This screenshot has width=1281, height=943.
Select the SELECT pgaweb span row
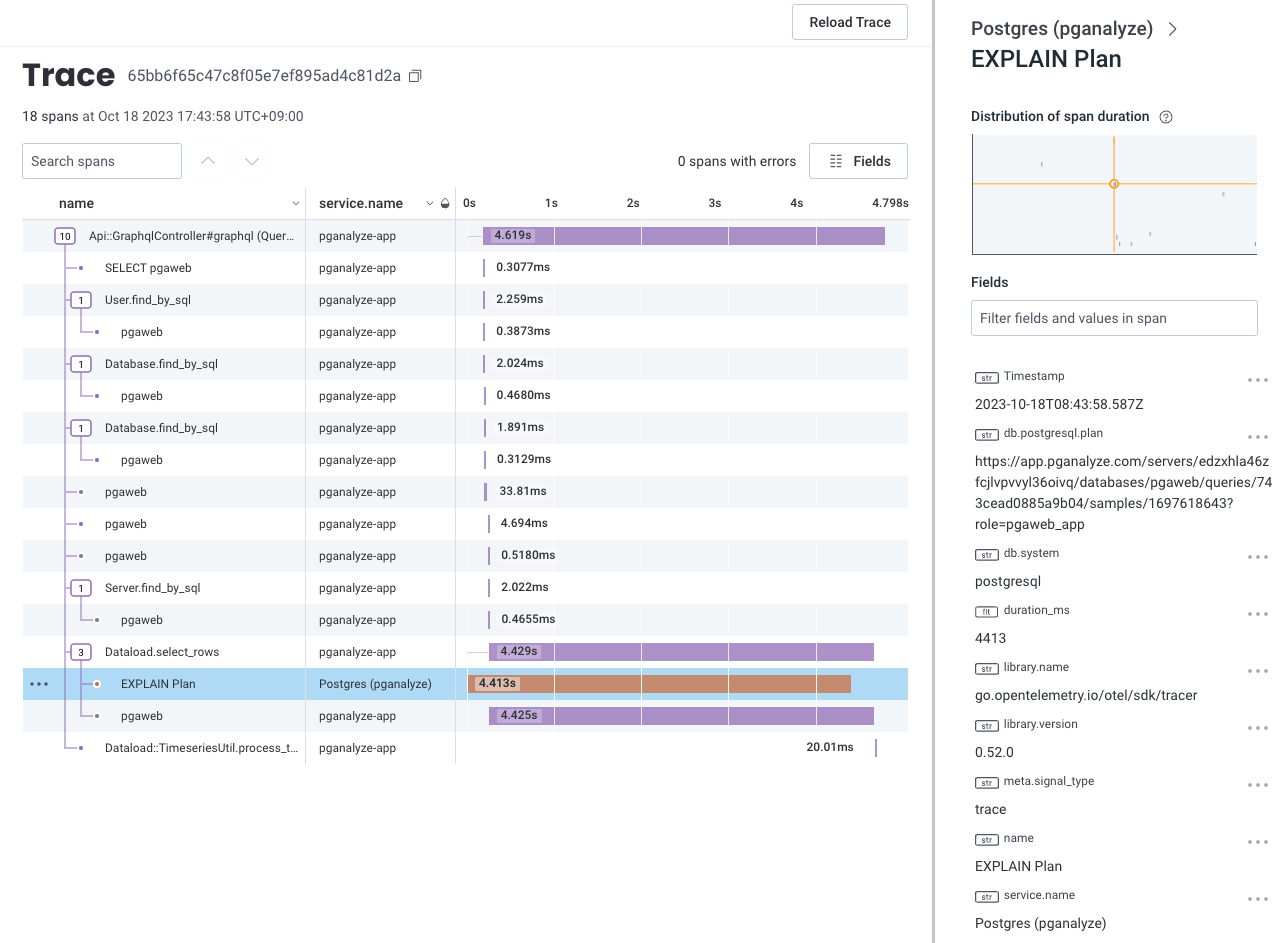coord(465,268)
